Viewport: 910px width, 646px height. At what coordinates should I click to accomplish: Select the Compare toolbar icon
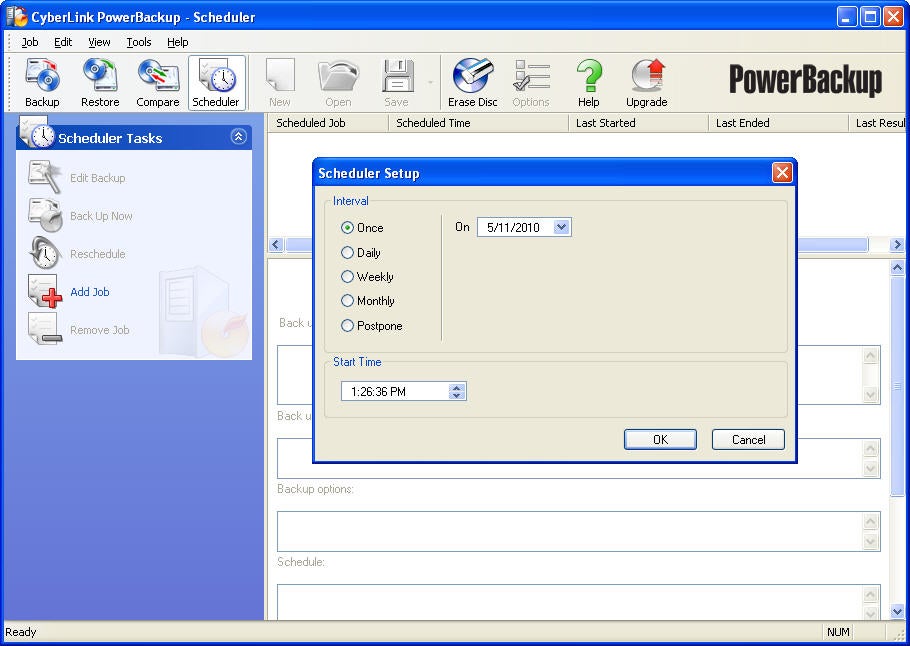158,82
